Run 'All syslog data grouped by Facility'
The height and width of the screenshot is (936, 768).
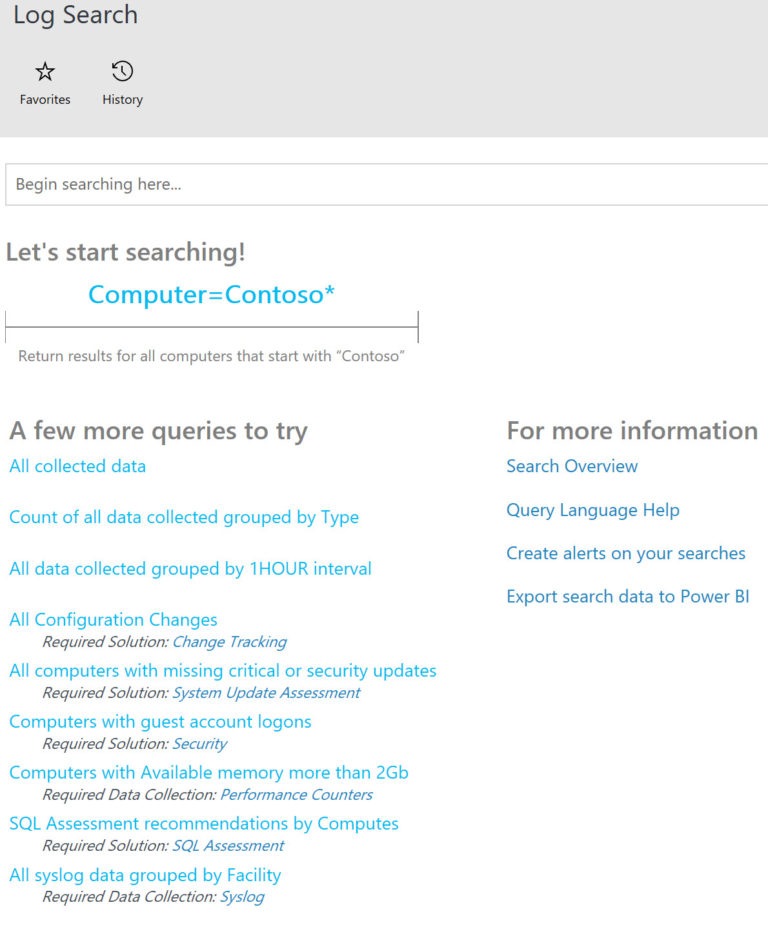pos(145,875)
